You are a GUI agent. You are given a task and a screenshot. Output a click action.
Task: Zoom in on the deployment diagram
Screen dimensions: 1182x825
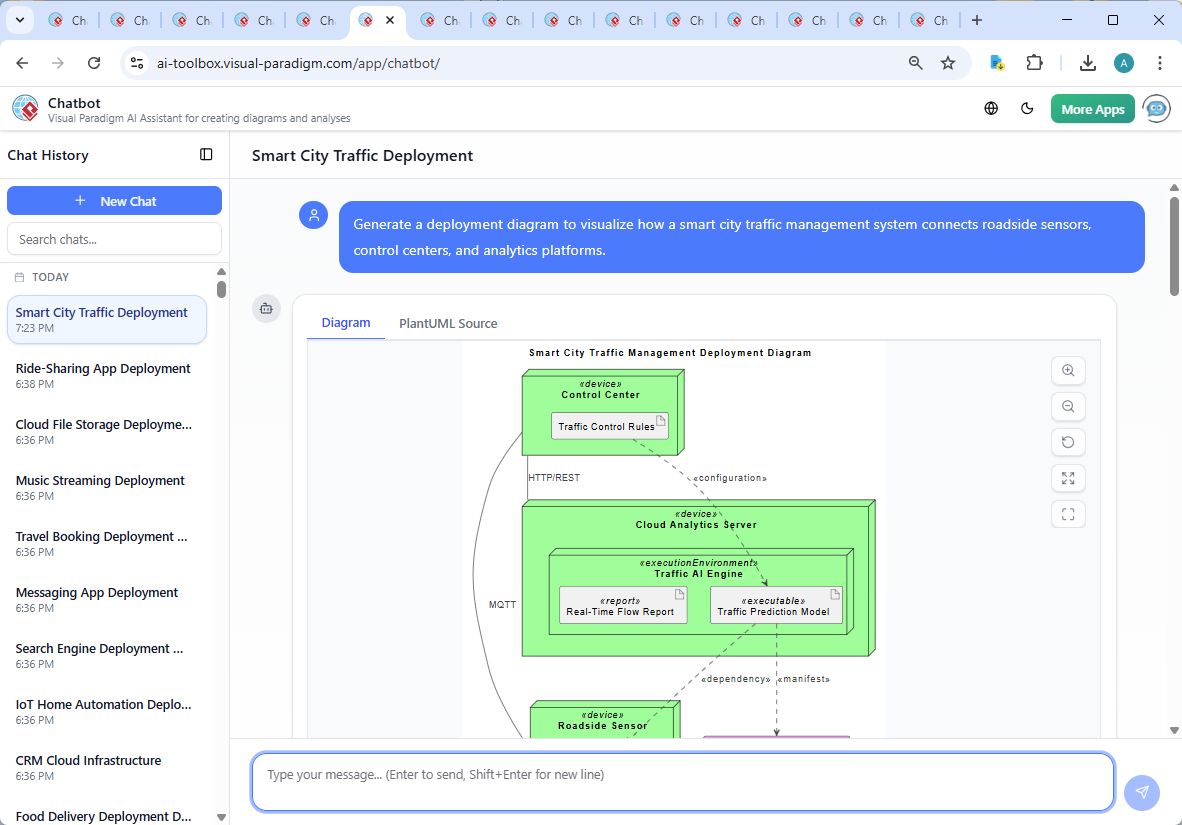pos(1068,370)
